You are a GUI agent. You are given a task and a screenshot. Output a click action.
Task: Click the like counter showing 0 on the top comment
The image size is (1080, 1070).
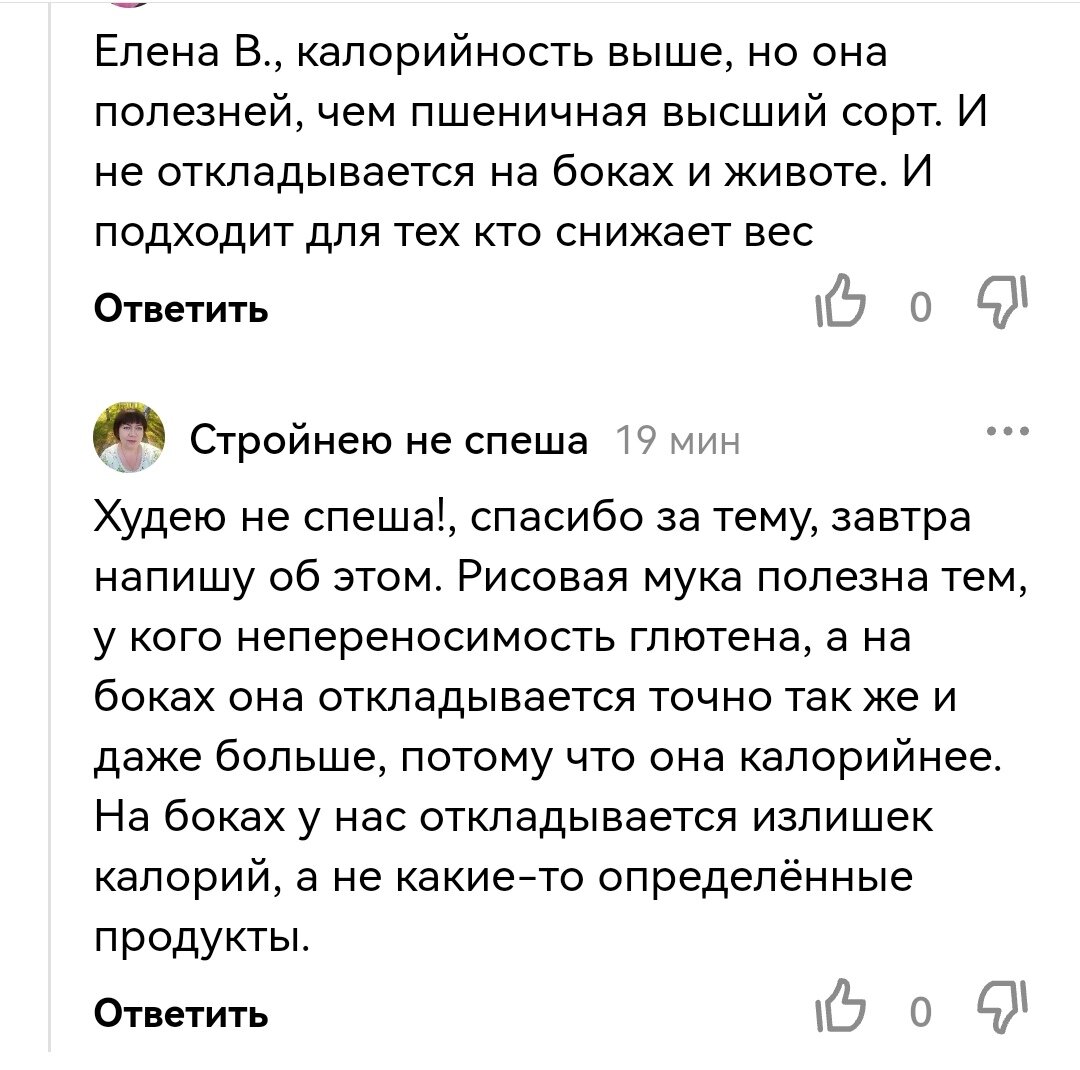[x=921, y=307]
